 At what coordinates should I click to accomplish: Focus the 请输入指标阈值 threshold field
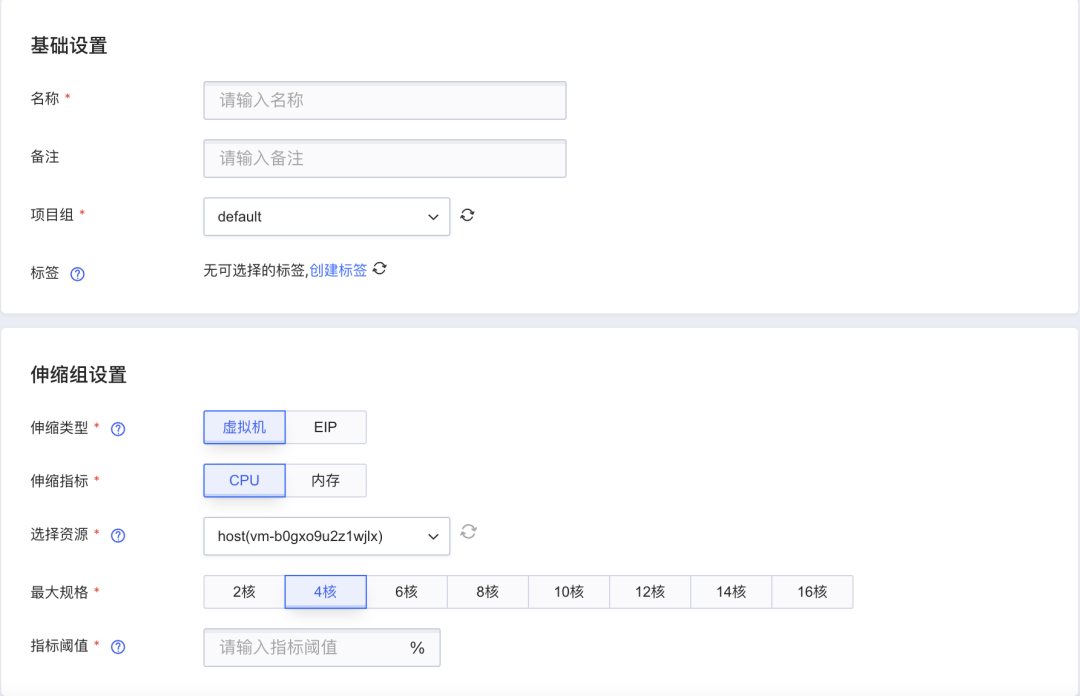pos(322,648)
